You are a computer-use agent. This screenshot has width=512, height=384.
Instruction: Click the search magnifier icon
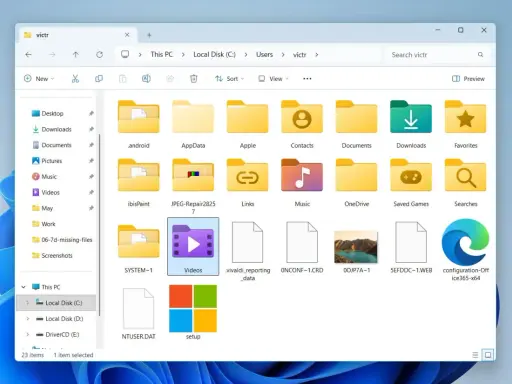(x=480, y=55)
